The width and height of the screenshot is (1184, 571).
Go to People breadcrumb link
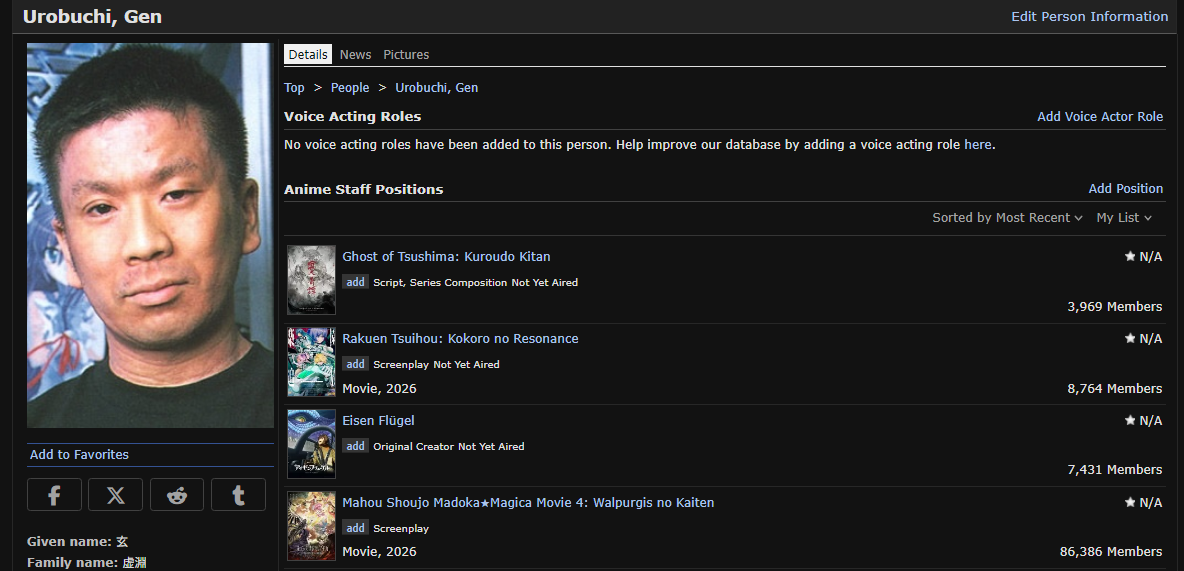tap(350, 88)
